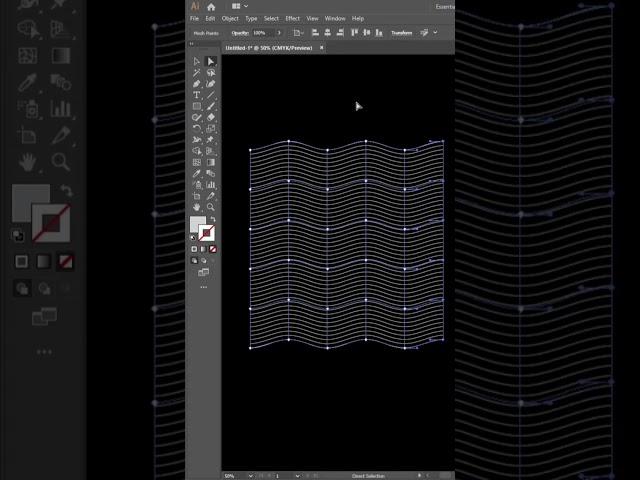Screen dimensions: 640x480
Task: Click the Transform button in control bar
Action: (x=402, y=33)
